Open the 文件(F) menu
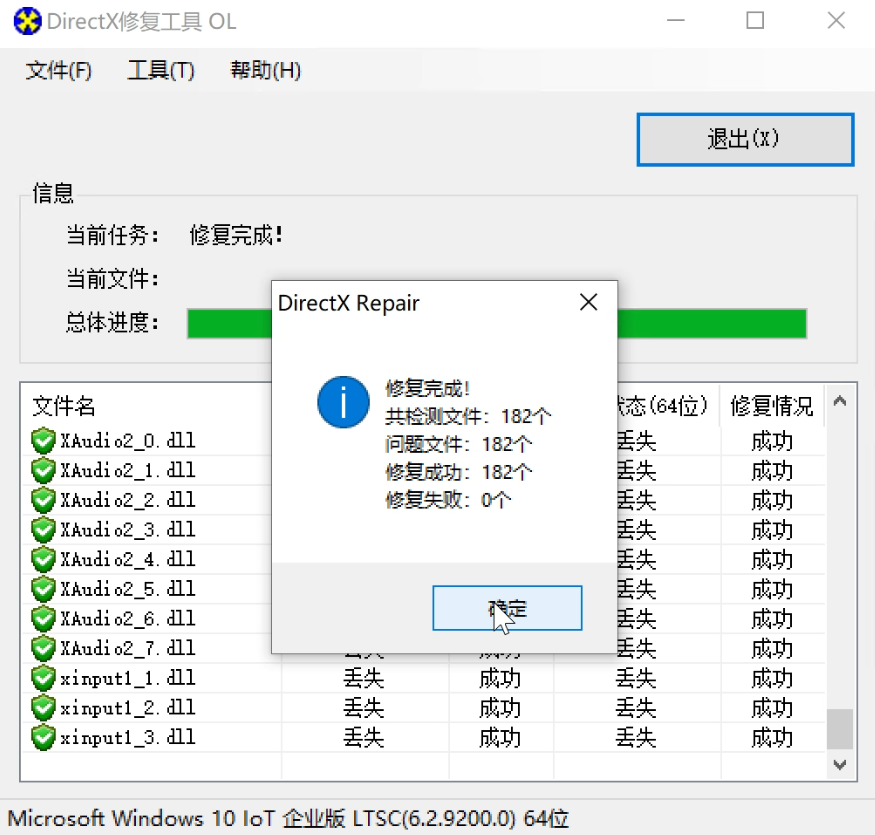Screen dimensions: 875x835 point(59,70)
